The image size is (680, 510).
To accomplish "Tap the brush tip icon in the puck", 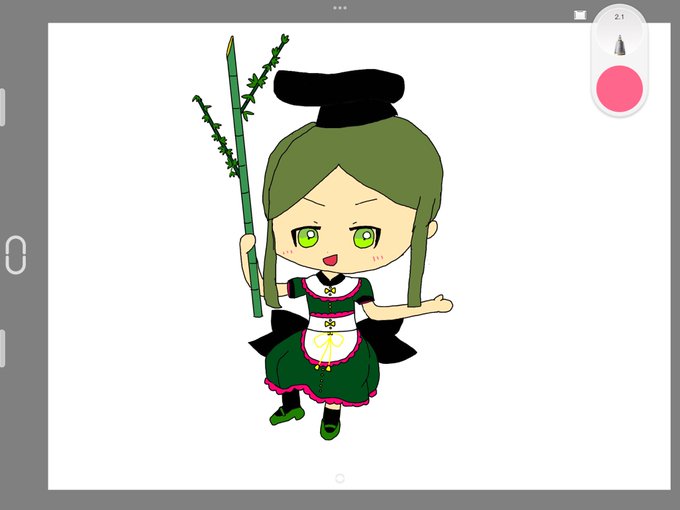I will point(620,46).
